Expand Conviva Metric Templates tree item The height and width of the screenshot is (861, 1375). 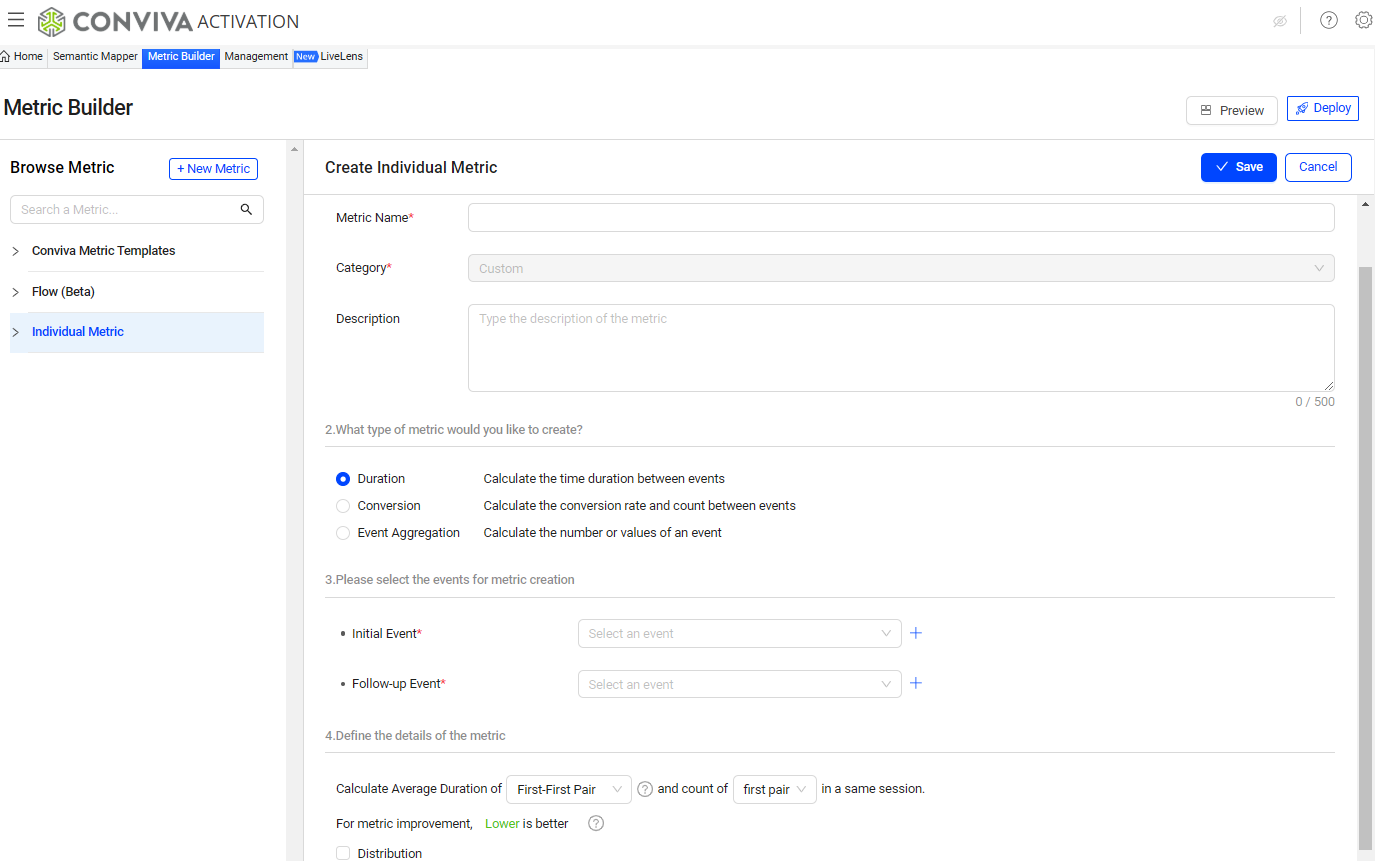pos(15,251)
